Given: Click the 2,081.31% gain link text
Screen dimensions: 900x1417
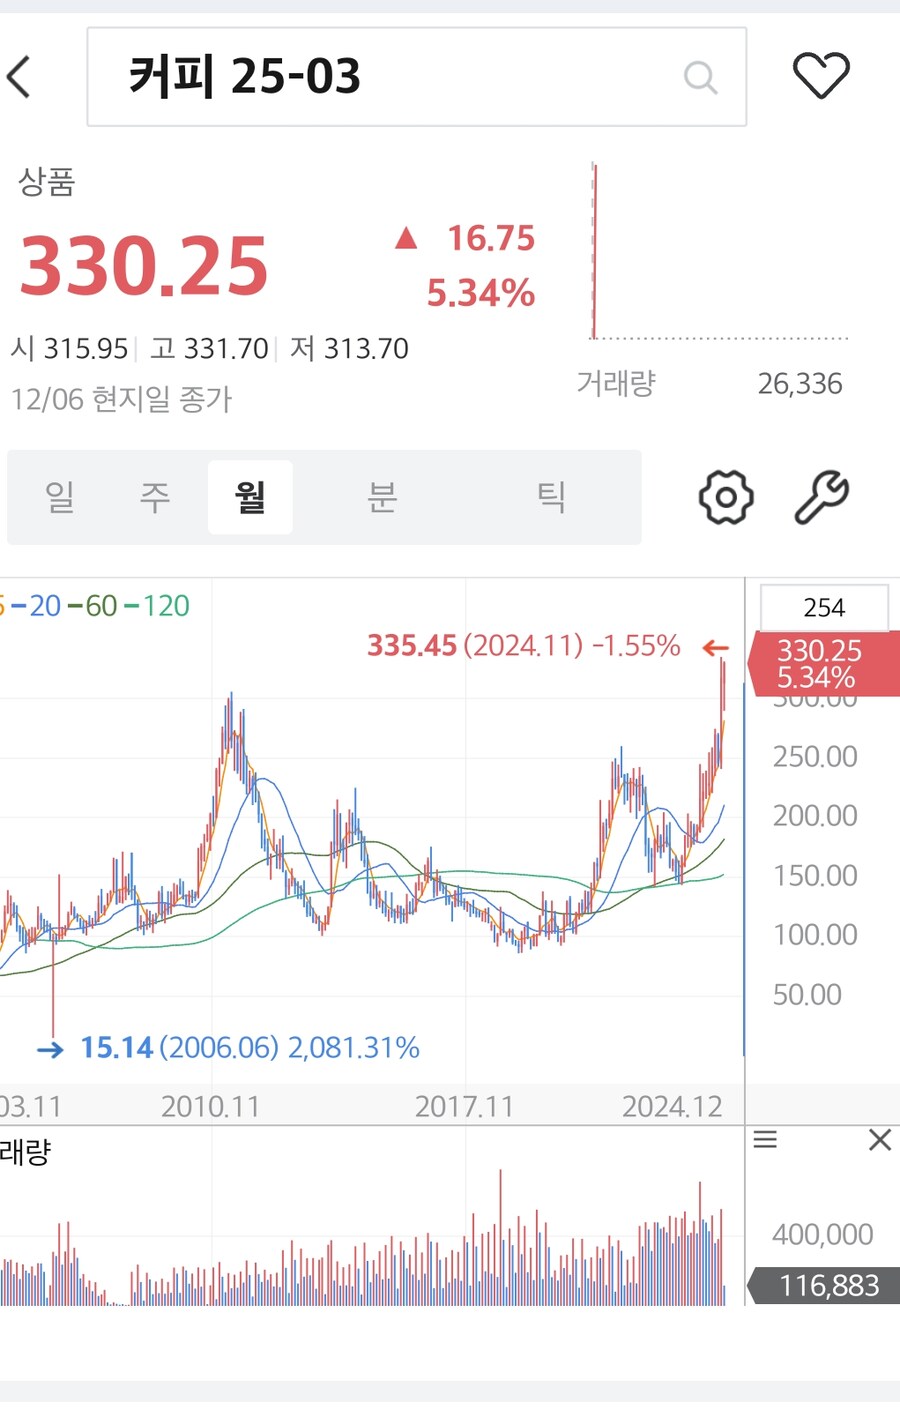Looking at the screenshot, I should [354, 1049].
